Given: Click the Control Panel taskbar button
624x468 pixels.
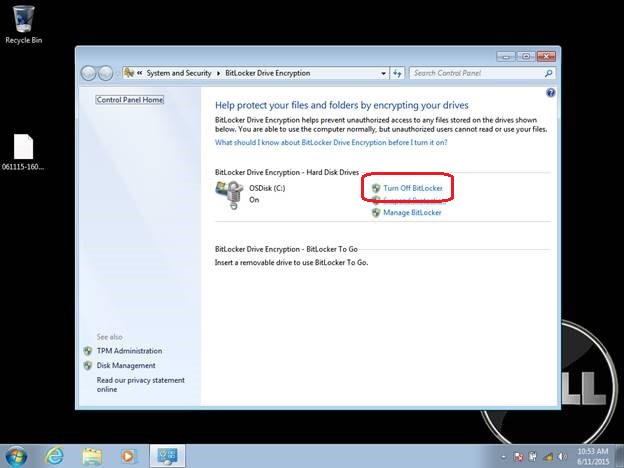Looking at the screenshot, I should tap(167, 456).
